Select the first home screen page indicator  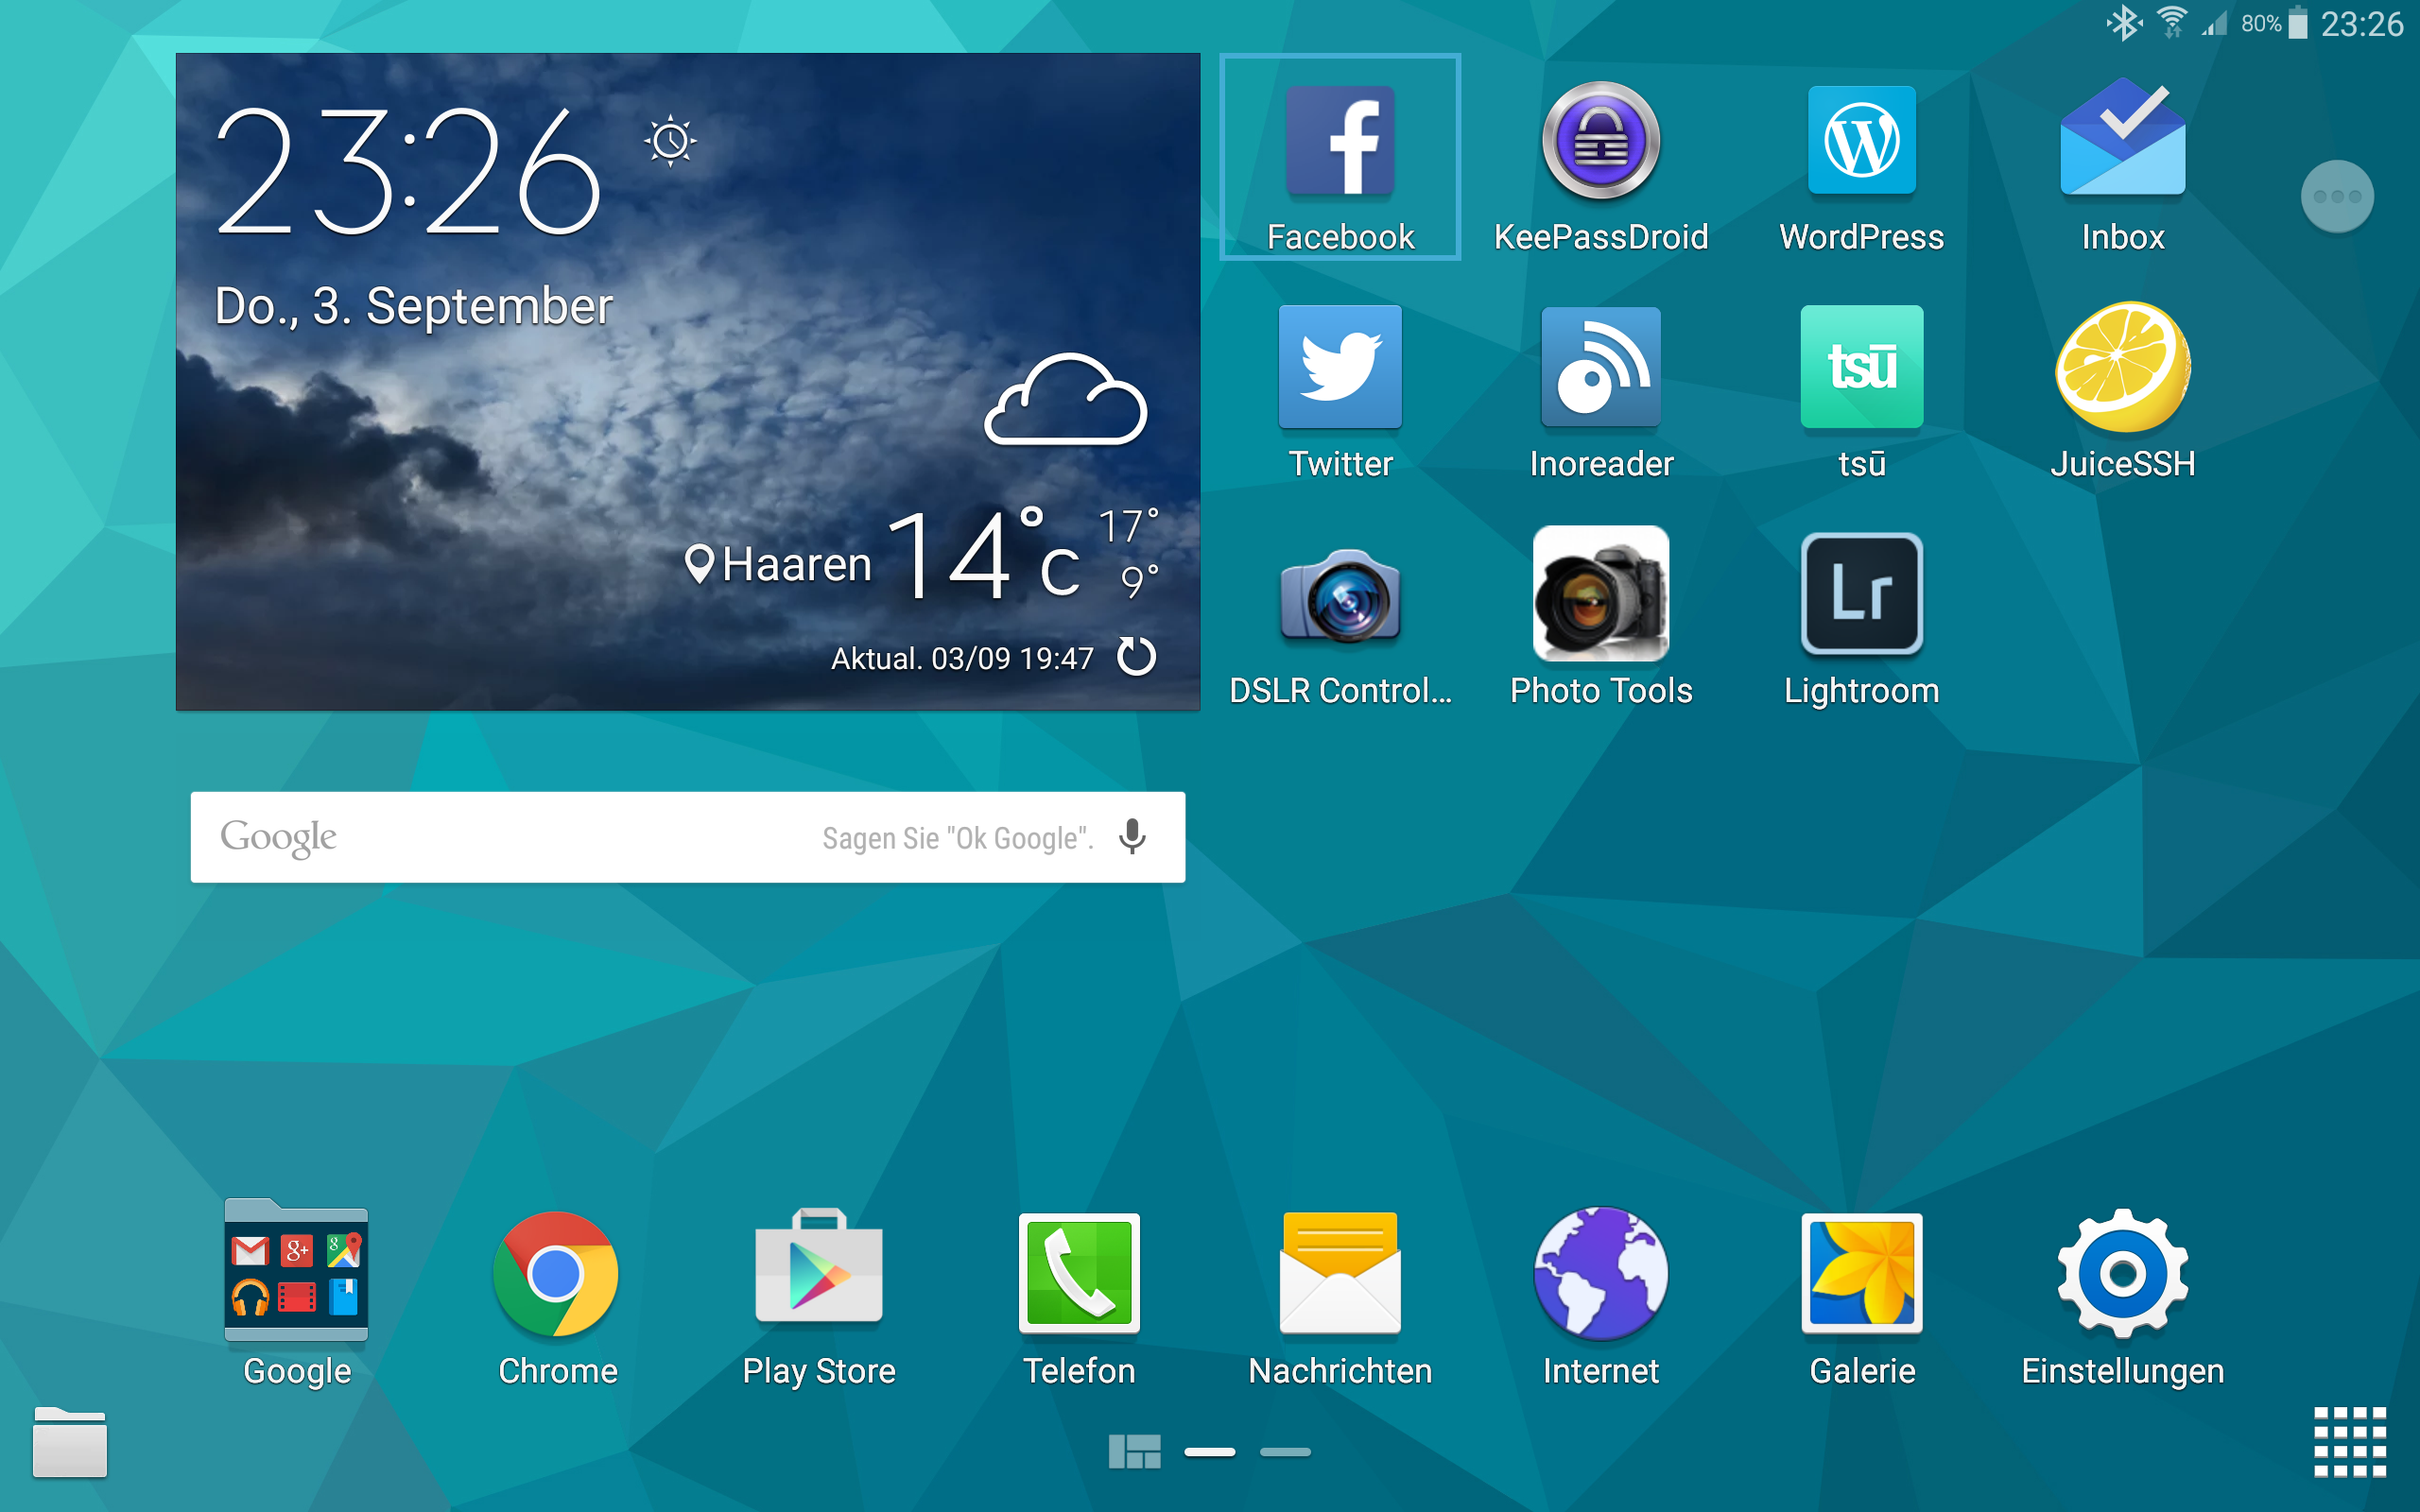coord(1209,1452)
